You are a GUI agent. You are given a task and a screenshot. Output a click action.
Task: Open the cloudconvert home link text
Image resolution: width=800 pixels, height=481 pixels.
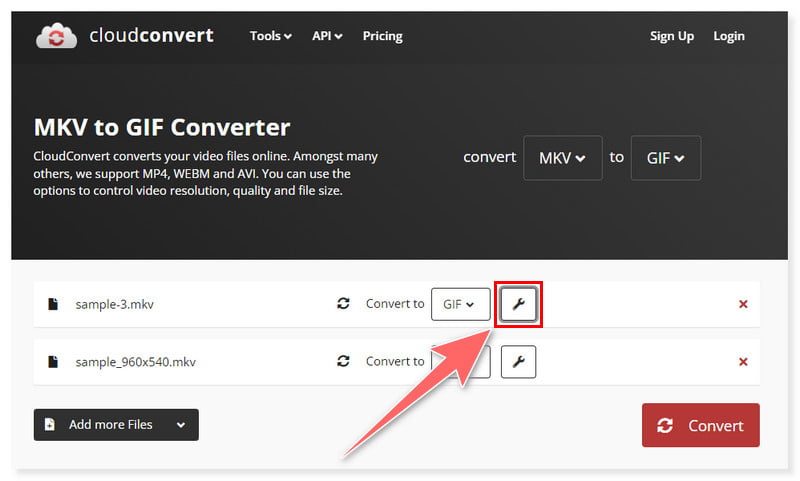click(152, 35)
